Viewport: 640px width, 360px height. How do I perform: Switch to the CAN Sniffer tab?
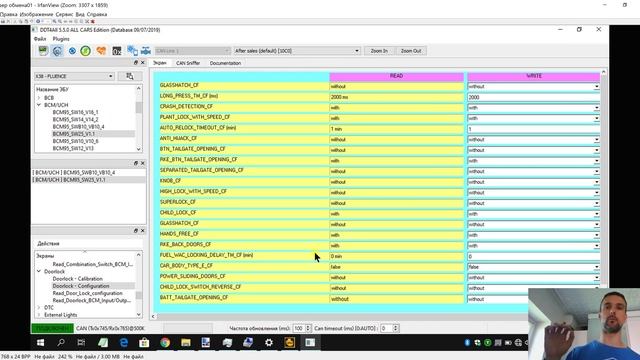(x=188, y=63)
